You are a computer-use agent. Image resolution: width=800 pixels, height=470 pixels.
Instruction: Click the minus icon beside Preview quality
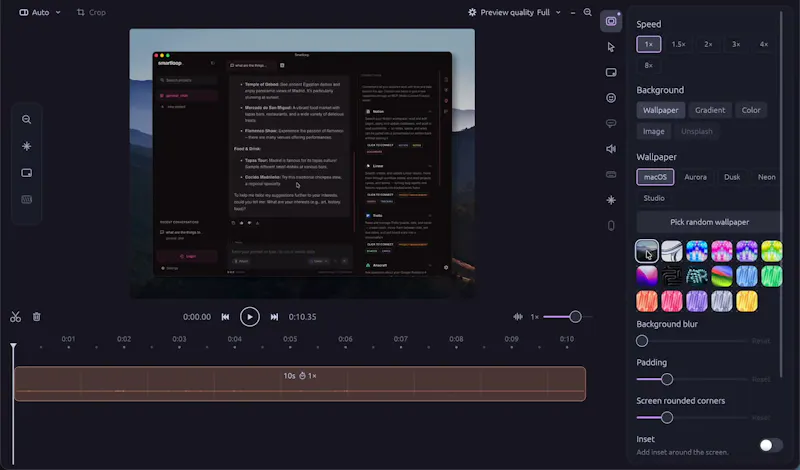coord(572,13)
